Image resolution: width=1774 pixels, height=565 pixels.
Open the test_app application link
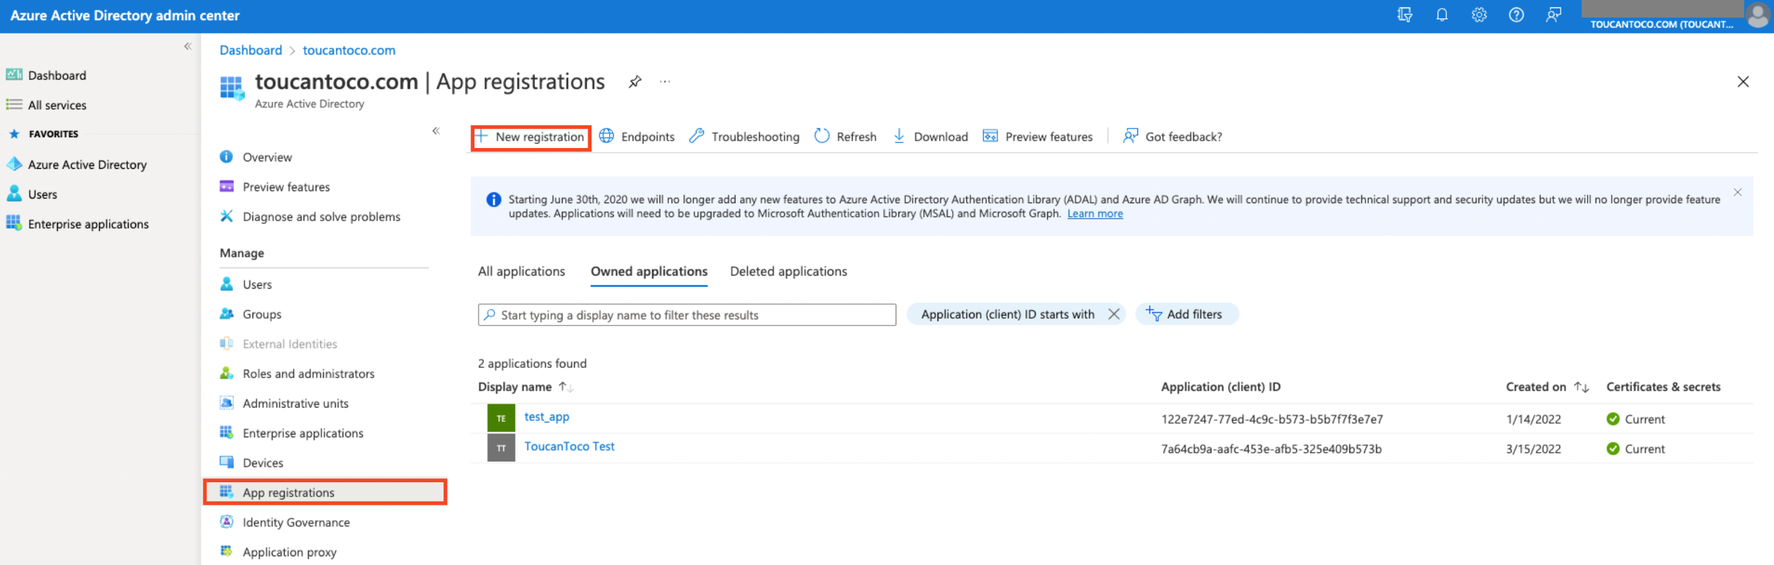click(x=547, y=417)
